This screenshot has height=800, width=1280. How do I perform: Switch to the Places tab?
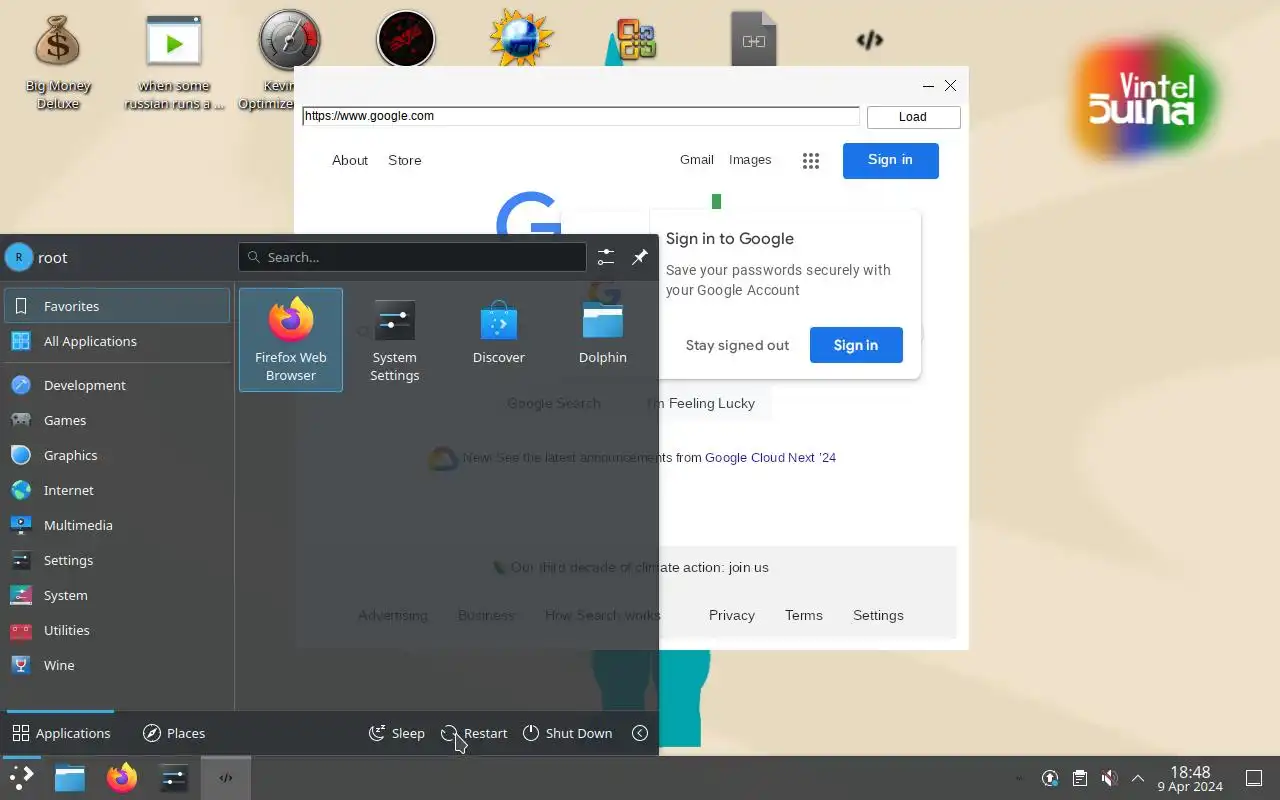174,733
